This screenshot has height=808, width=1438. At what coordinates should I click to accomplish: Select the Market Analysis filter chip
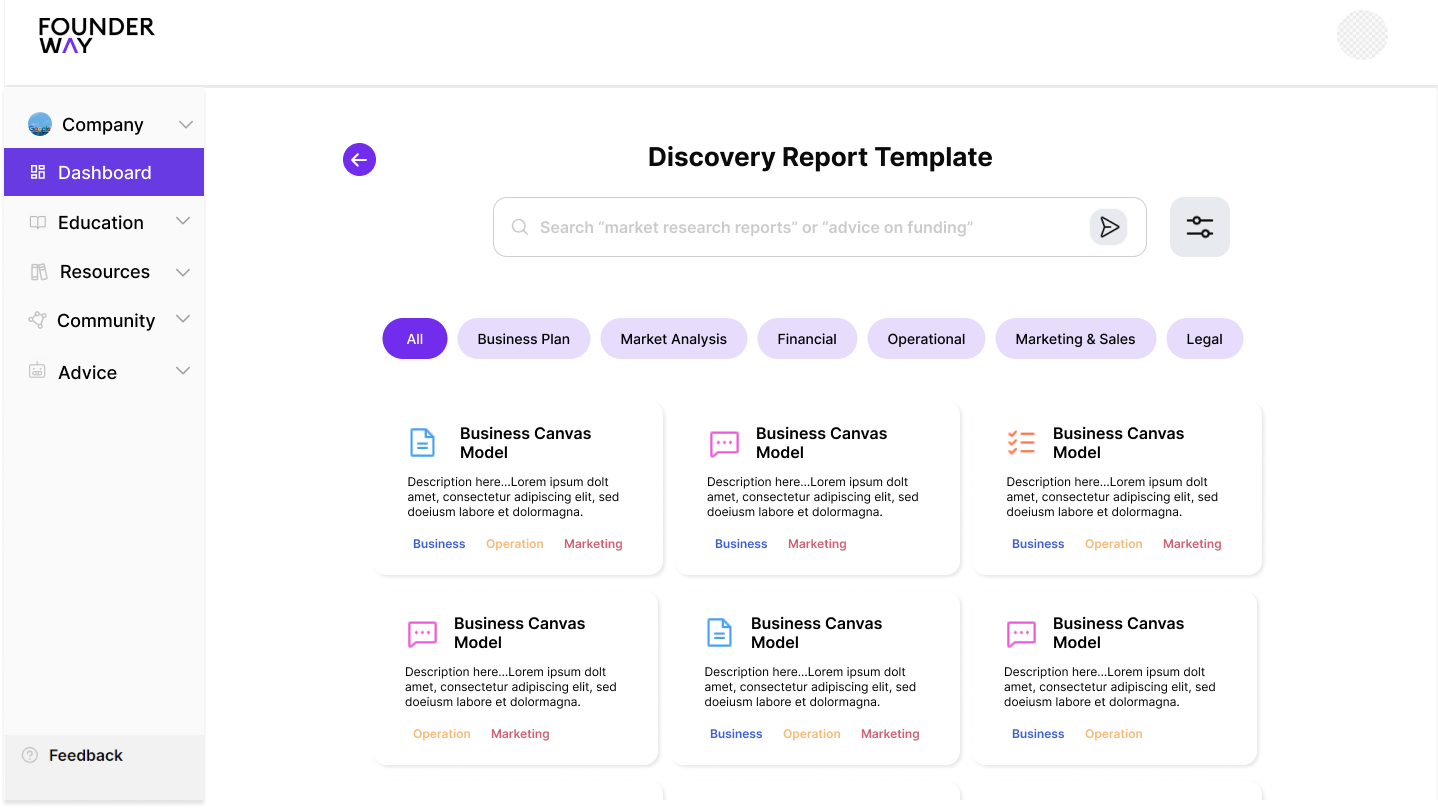(x=674, y=339)
